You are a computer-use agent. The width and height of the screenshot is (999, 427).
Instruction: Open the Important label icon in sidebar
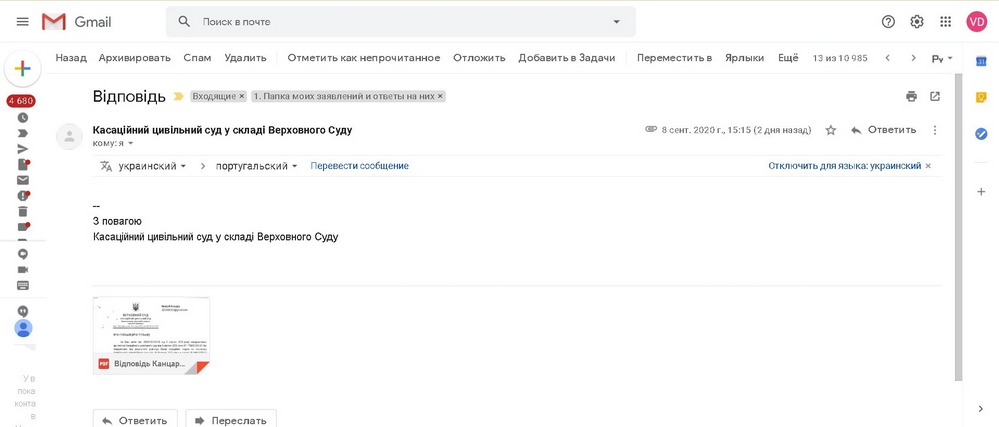[22, 133]
